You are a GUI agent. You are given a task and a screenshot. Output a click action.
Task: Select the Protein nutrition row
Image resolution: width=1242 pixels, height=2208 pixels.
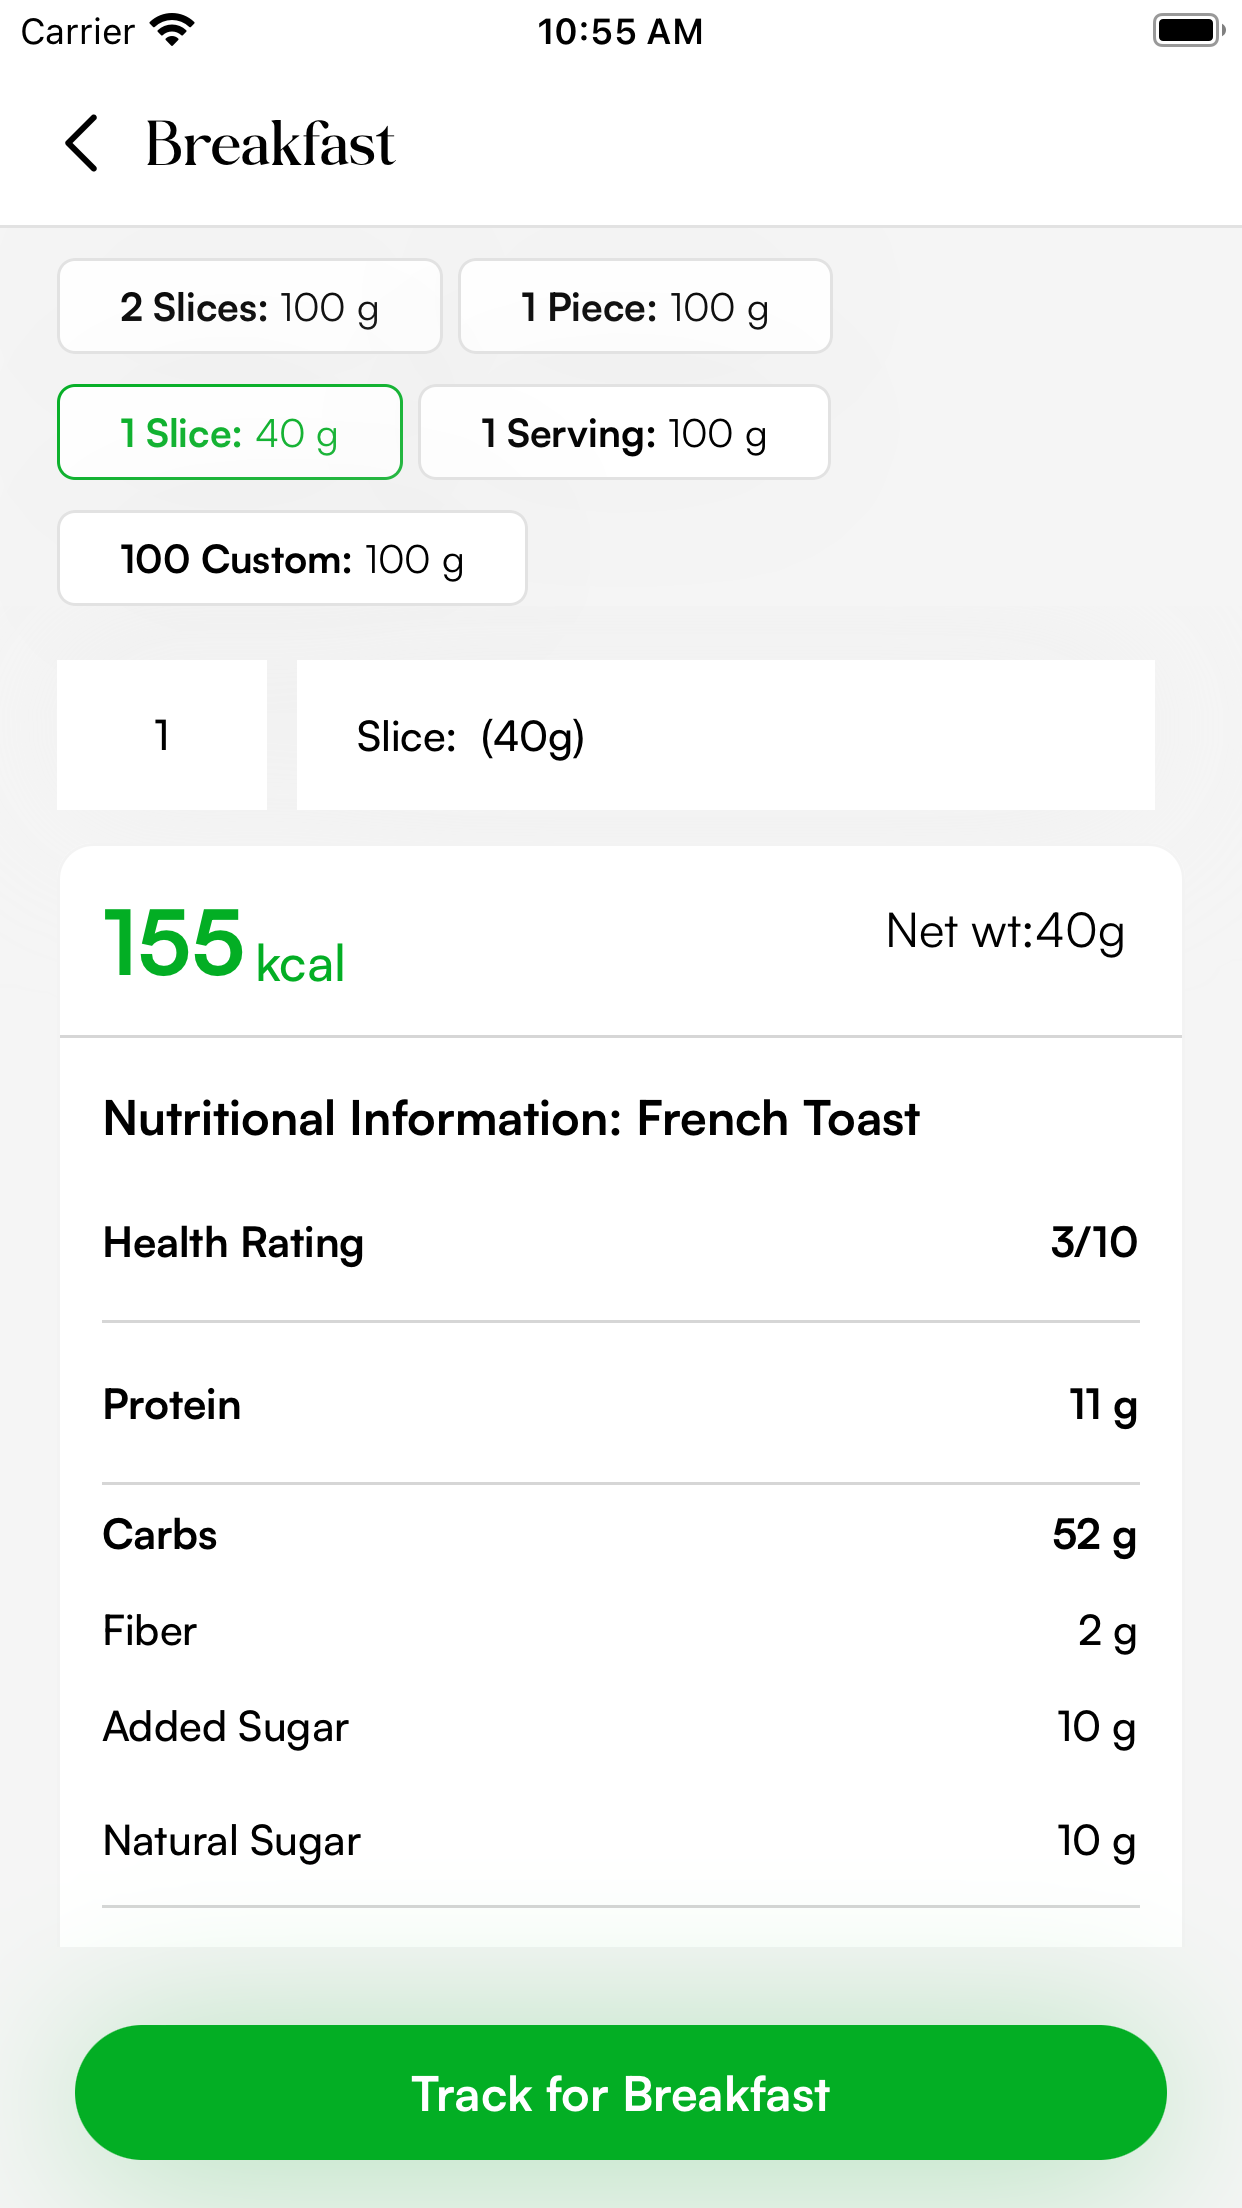621,1405
